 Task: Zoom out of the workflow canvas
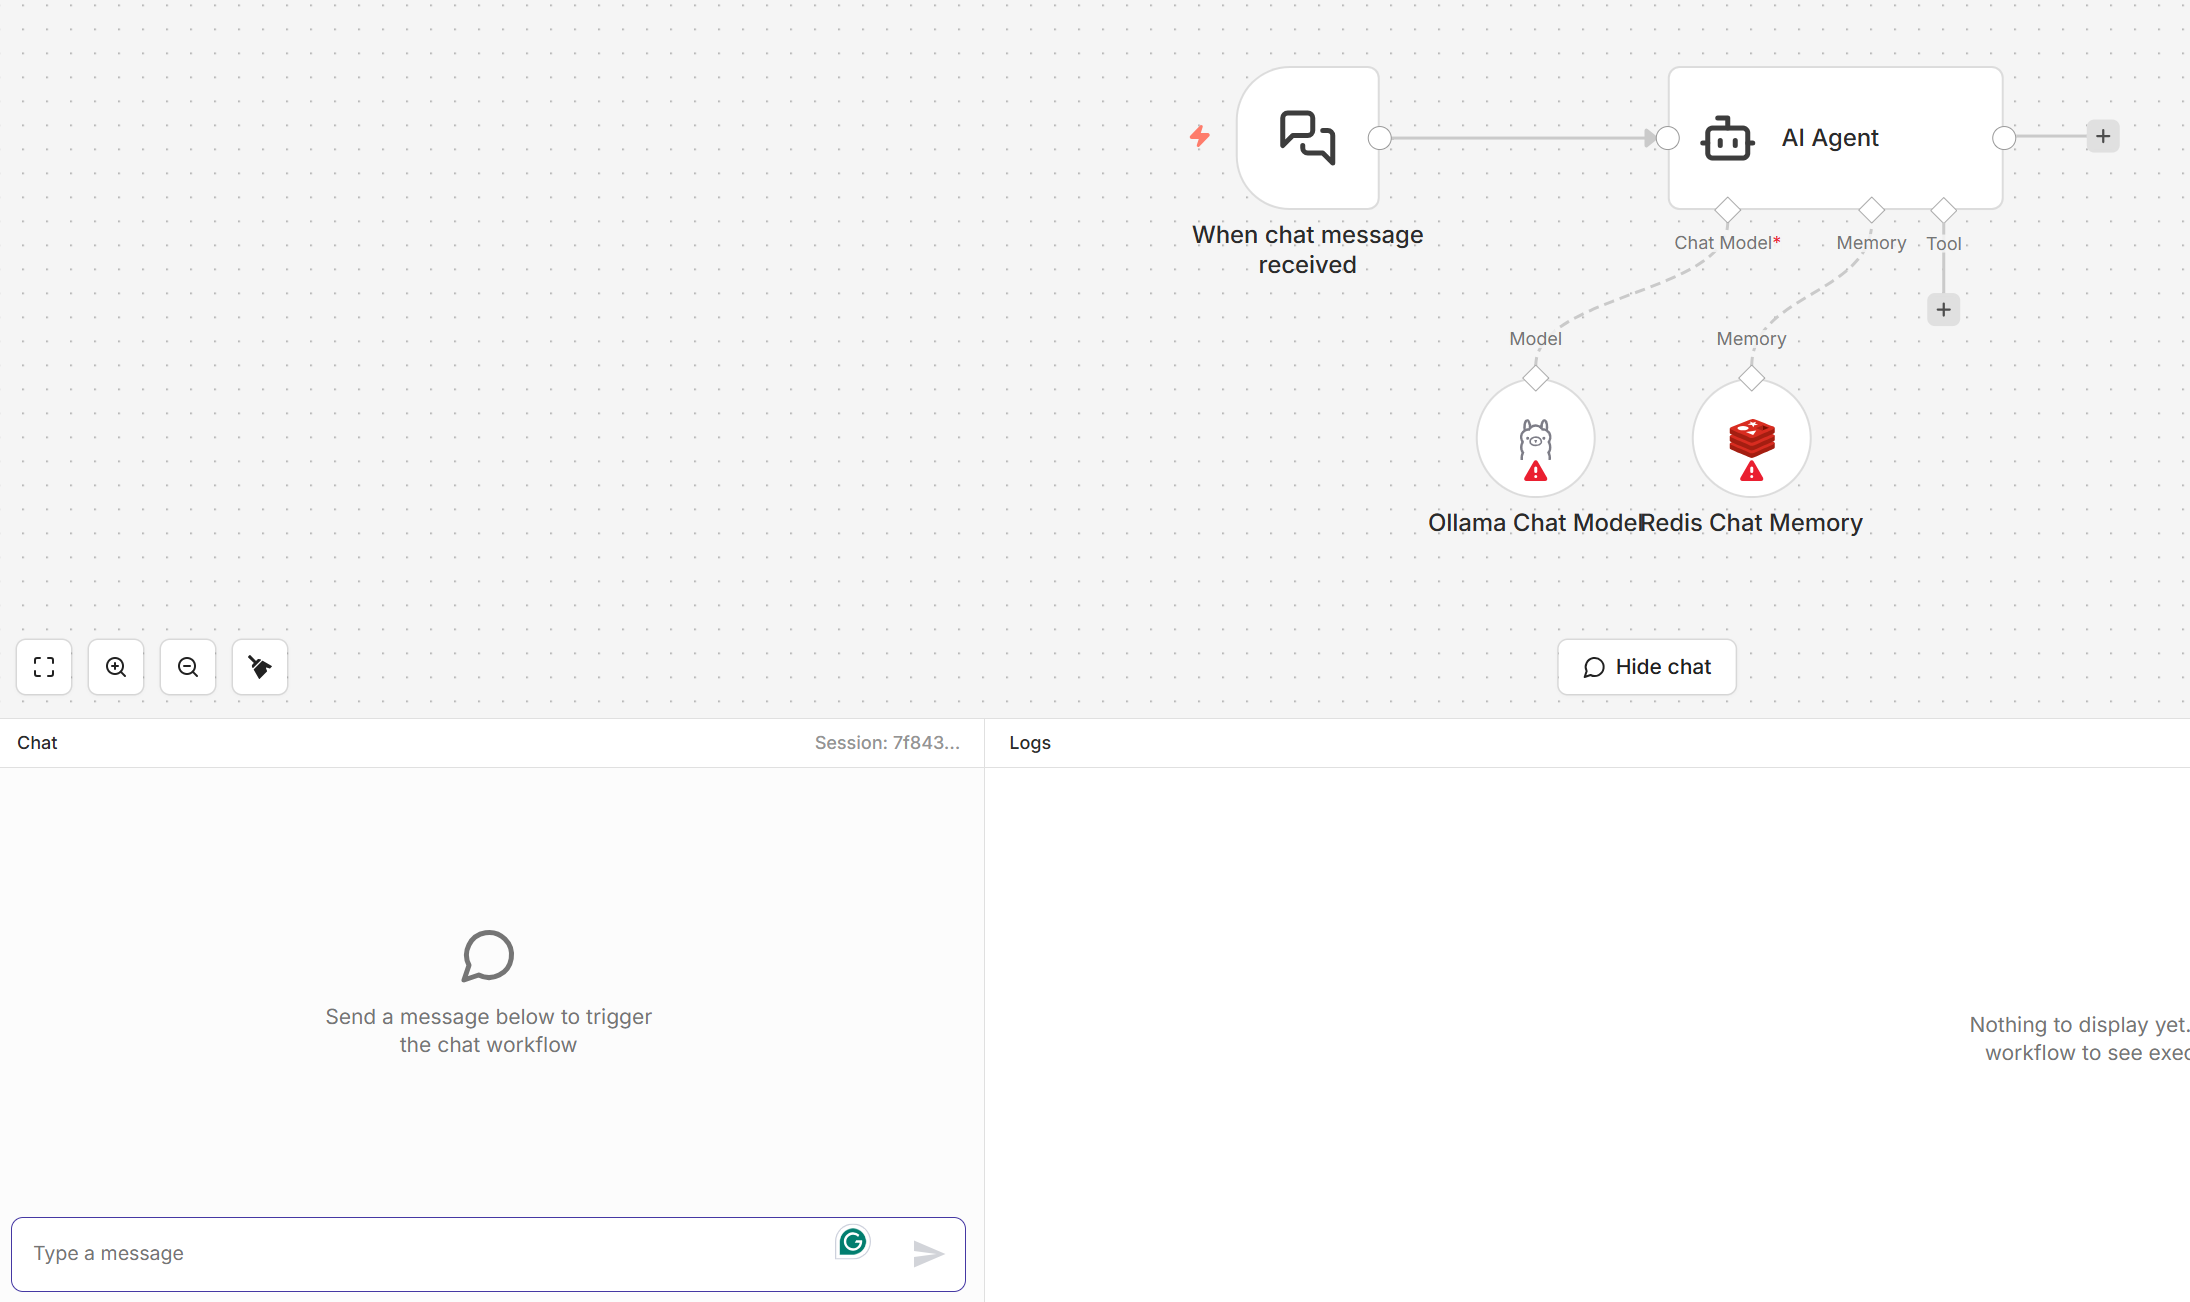click(x=188, y=667)
